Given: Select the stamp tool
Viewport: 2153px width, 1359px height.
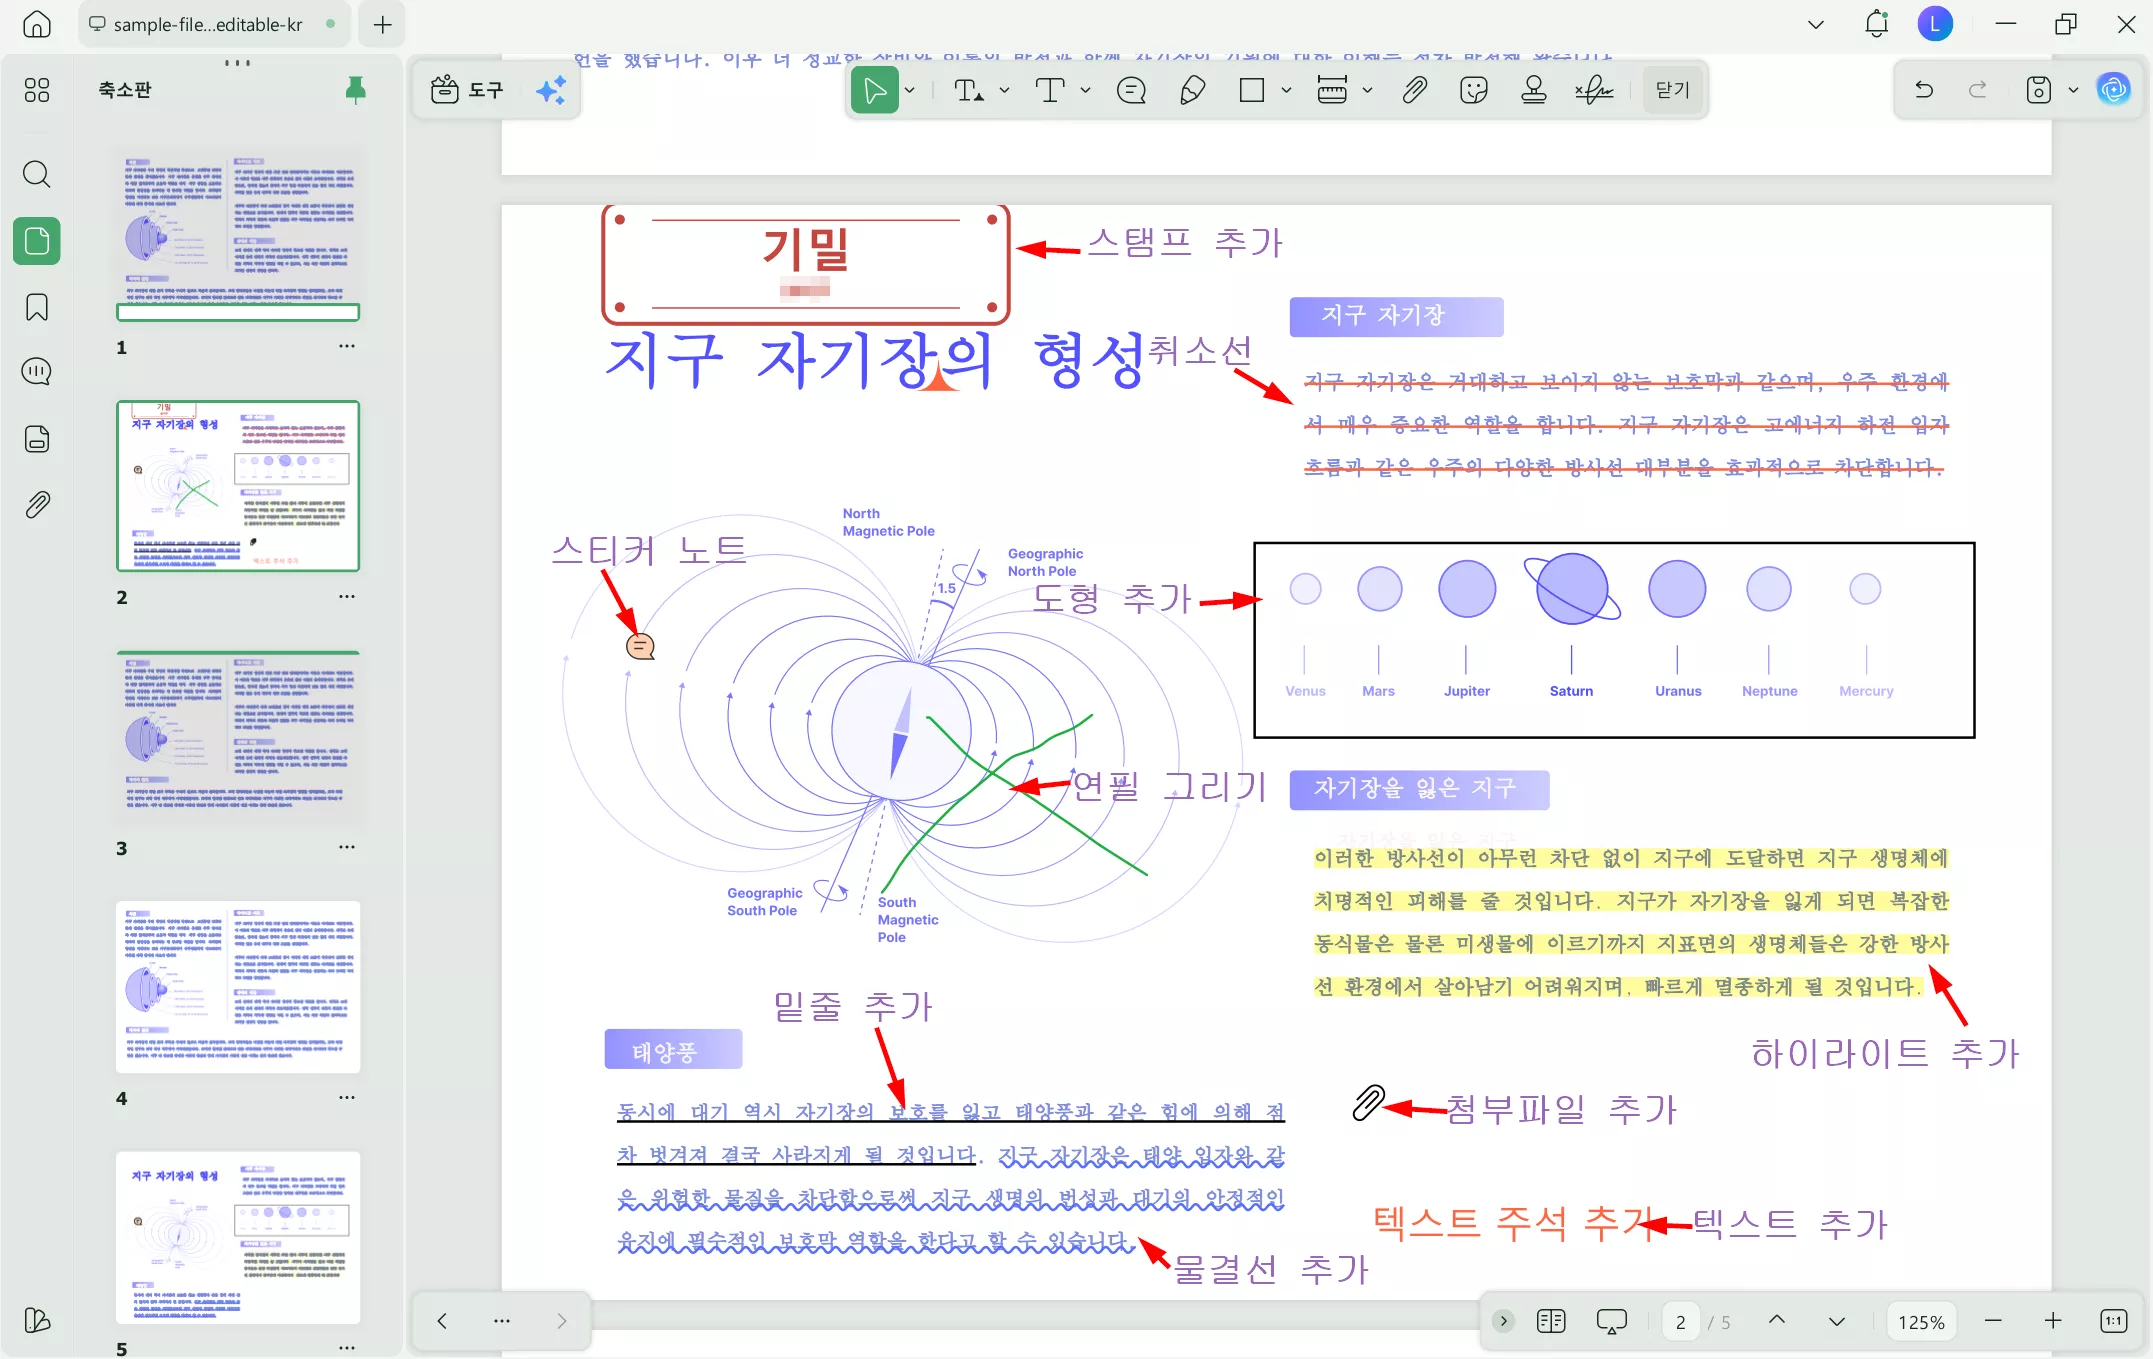Looking at the screenshot, I should click(x=1534, y=90).
